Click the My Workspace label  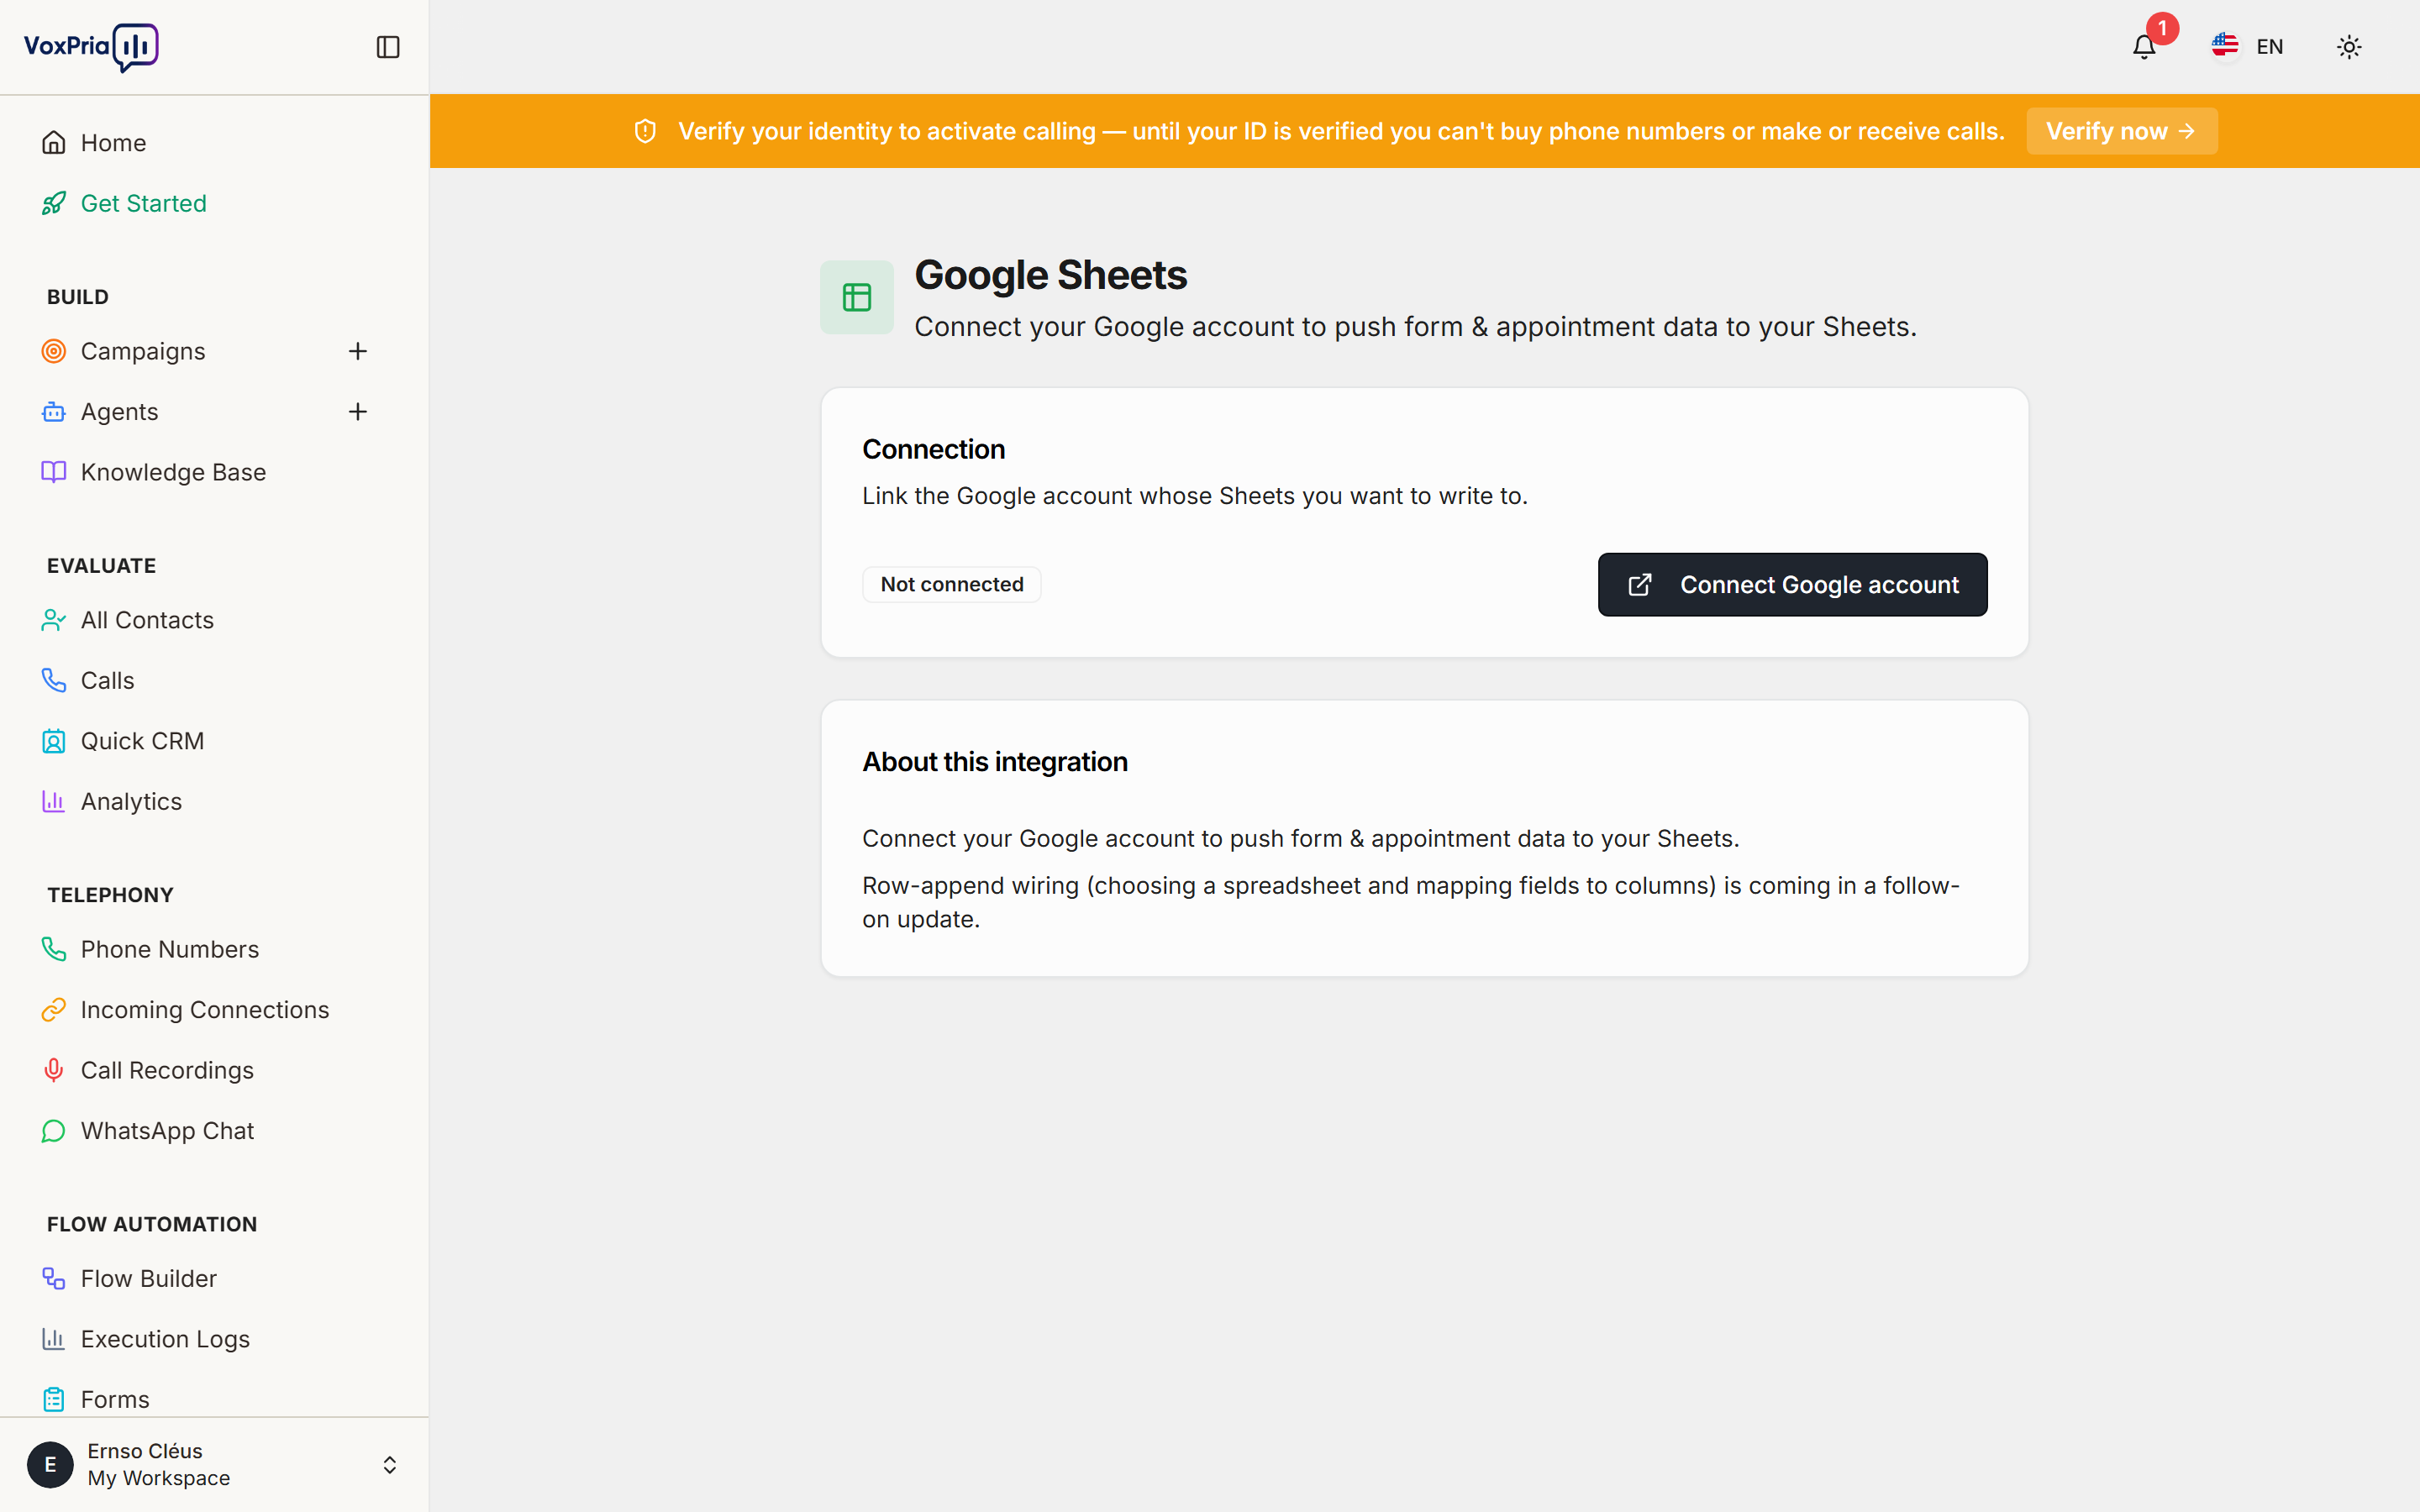click(159, 1478)
